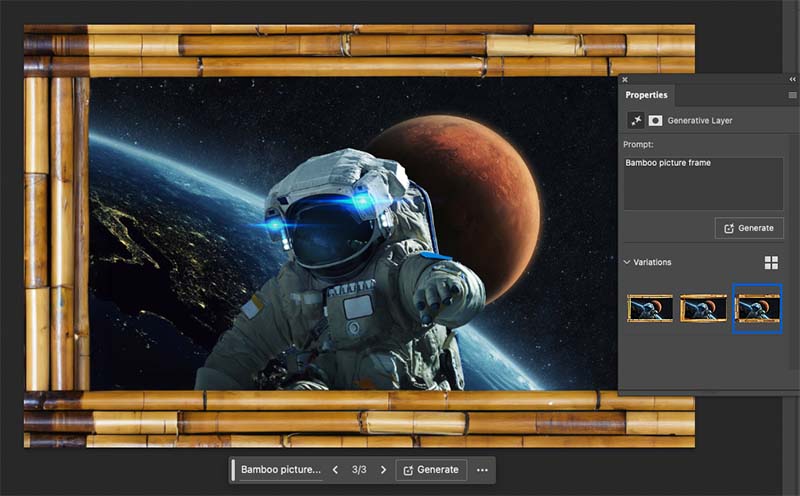Open the Properties panel menu
This screenshot has height=496, width=800.
pos(792,95)
